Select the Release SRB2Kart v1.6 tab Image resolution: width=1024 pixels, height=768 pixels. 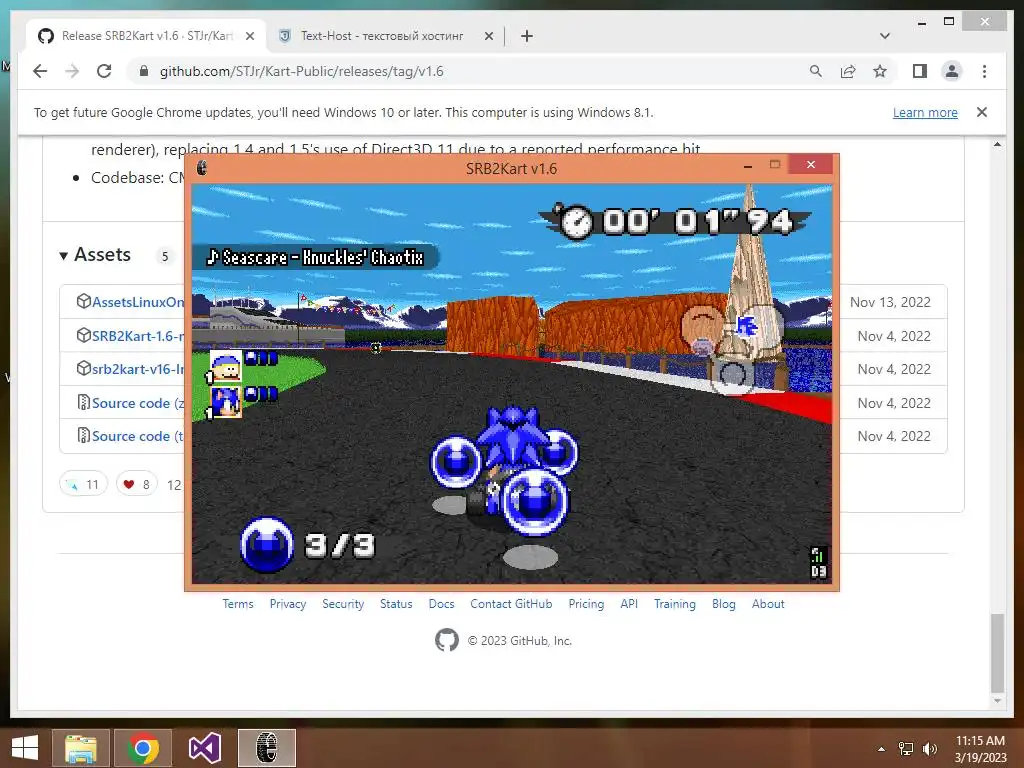pyautogui.click(x=147, y=36)
